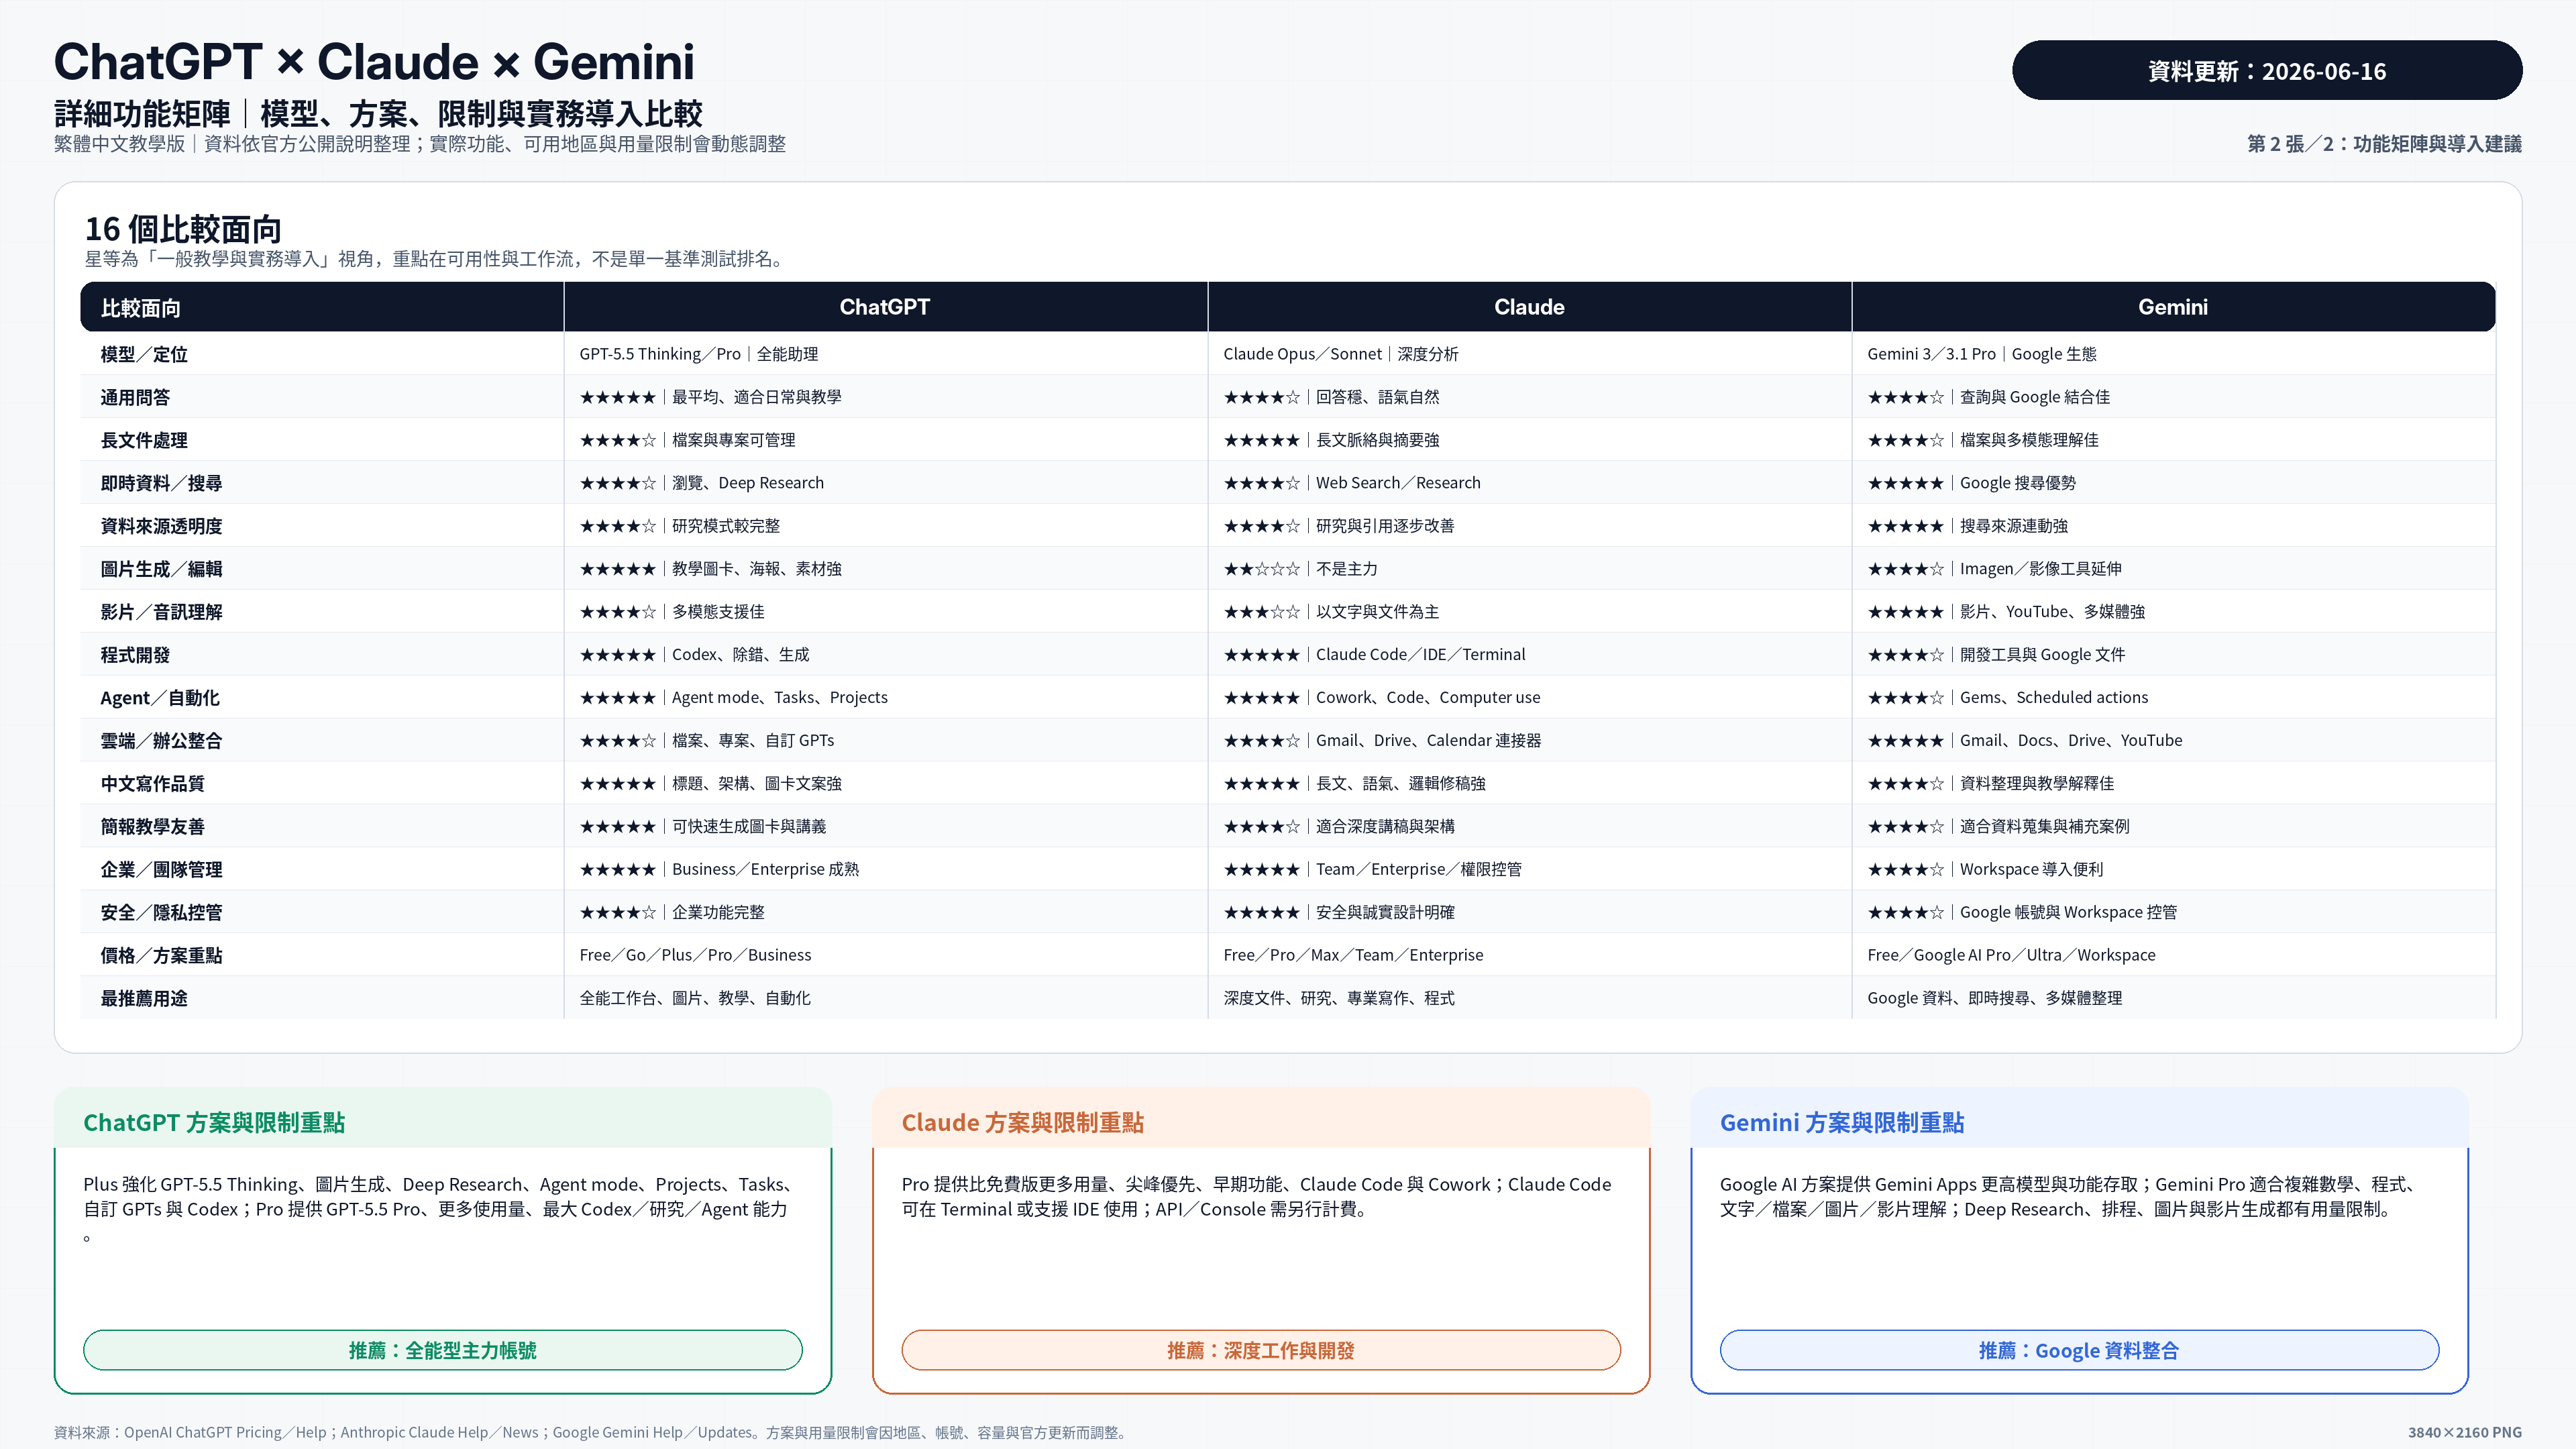This screenshot has height=1449, width=2576.
Task: Click the 16 個比較面向 section heading
Action: [183, 229]
